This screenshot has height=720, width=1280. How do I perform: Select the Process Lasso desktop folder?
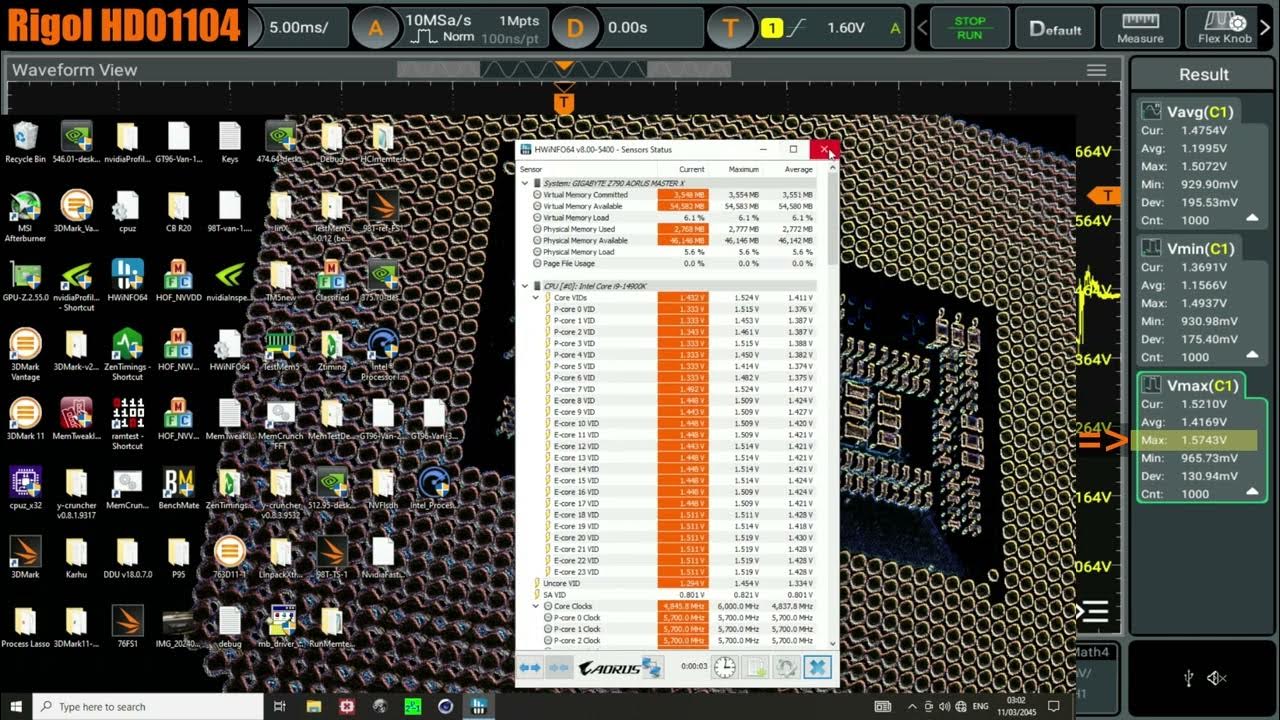(26, 626)
